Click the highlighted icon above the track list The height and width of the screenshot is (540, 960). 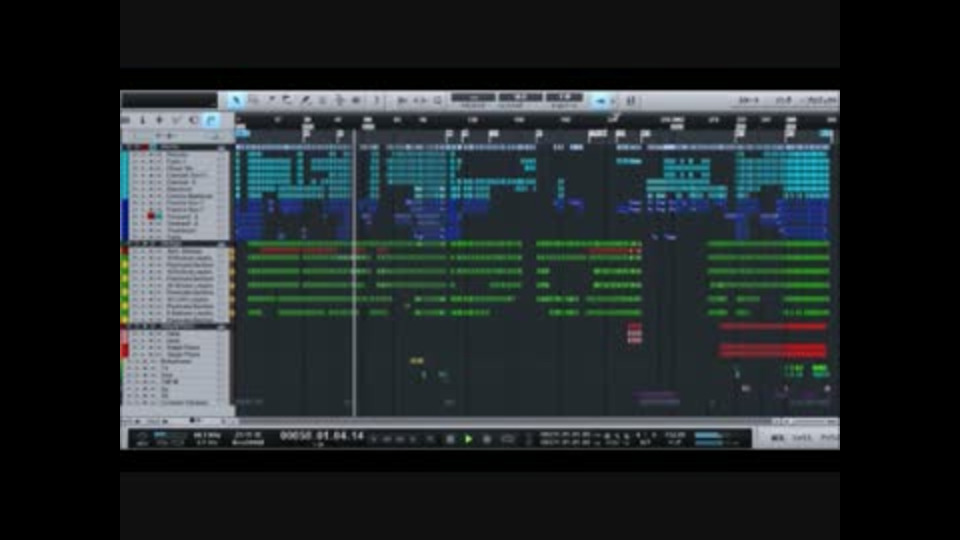[x=211, y=120]
